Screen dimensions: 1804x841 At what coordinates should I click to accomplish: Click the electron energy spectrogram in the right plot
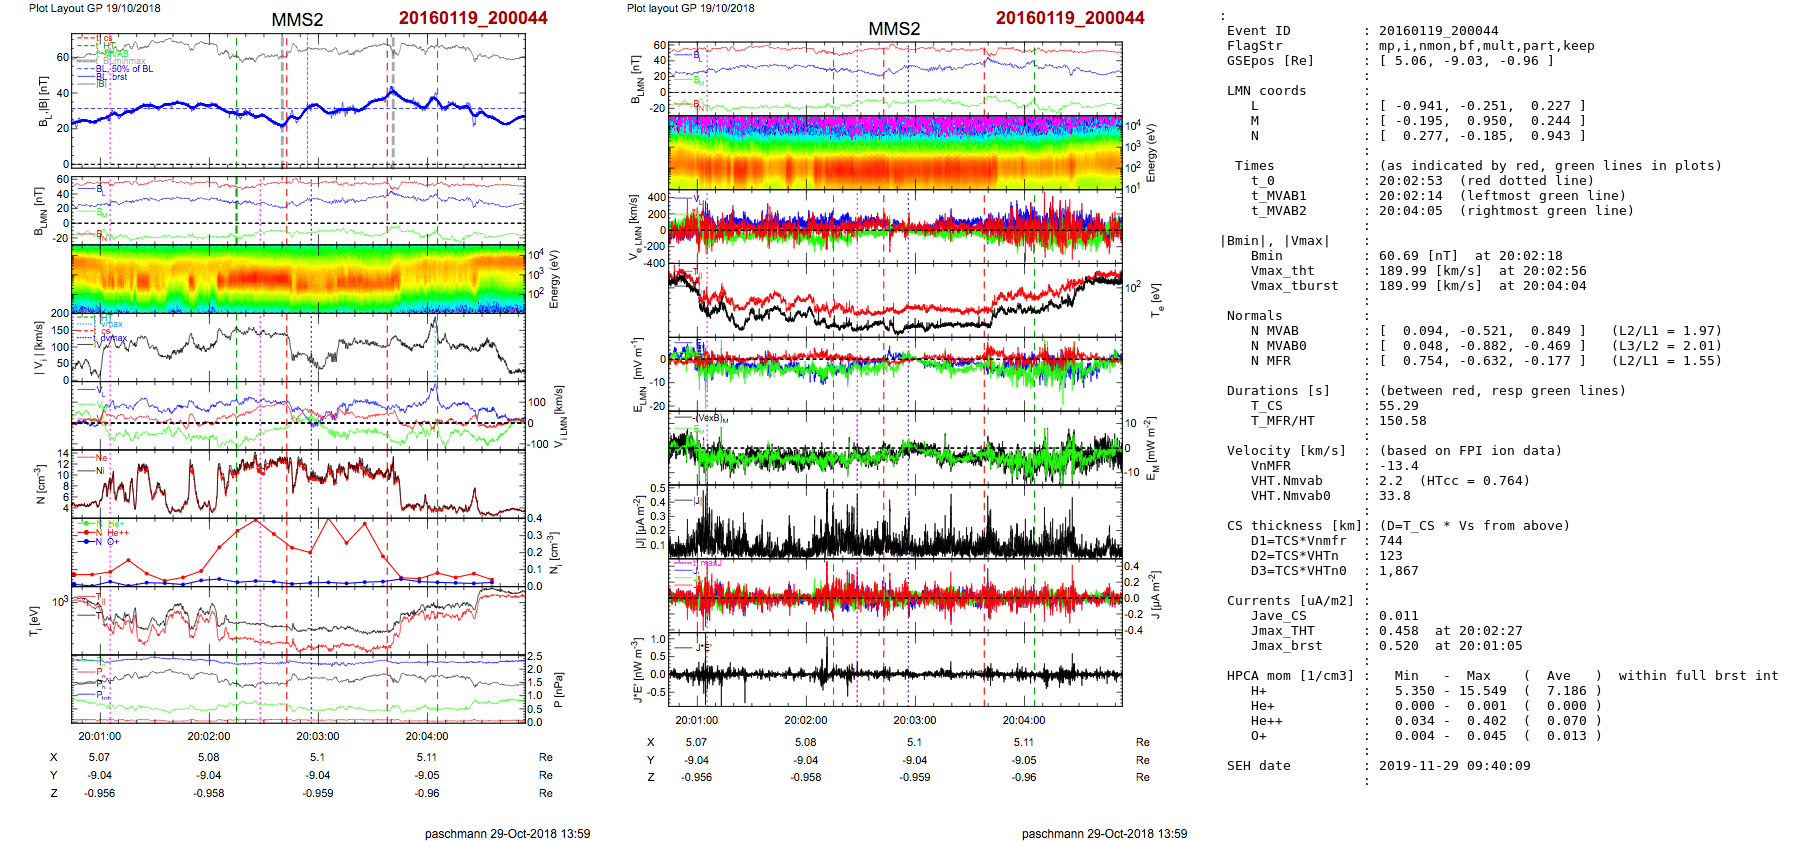coord(895,152)
